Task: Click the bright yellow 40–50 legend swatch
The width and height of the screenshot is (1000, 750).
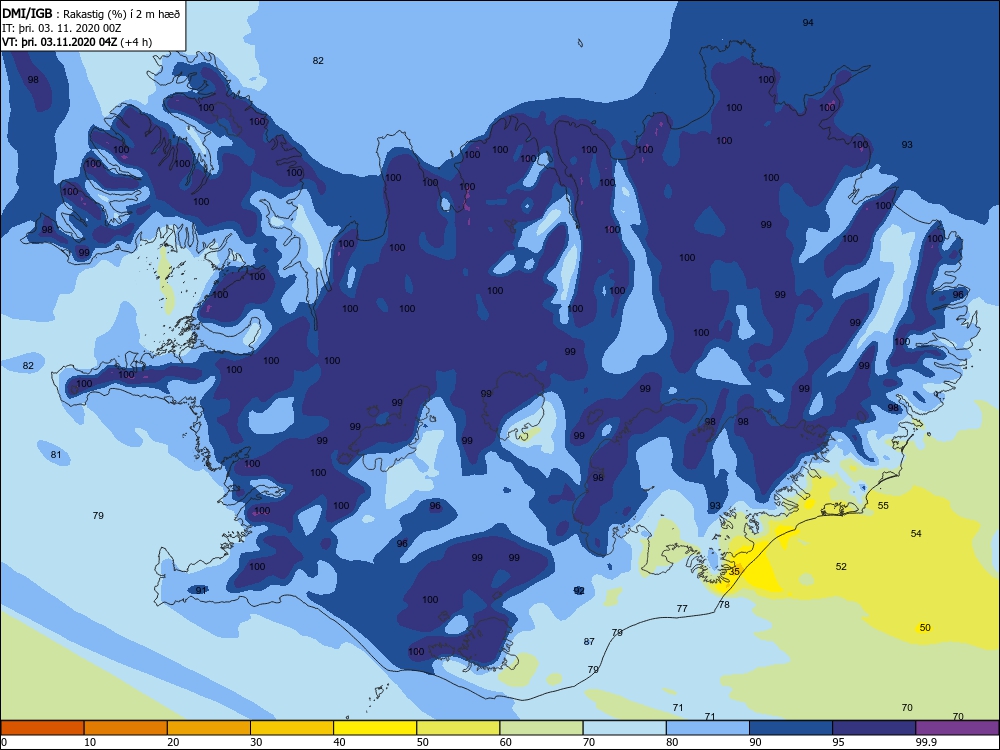Action: point(375,728)
